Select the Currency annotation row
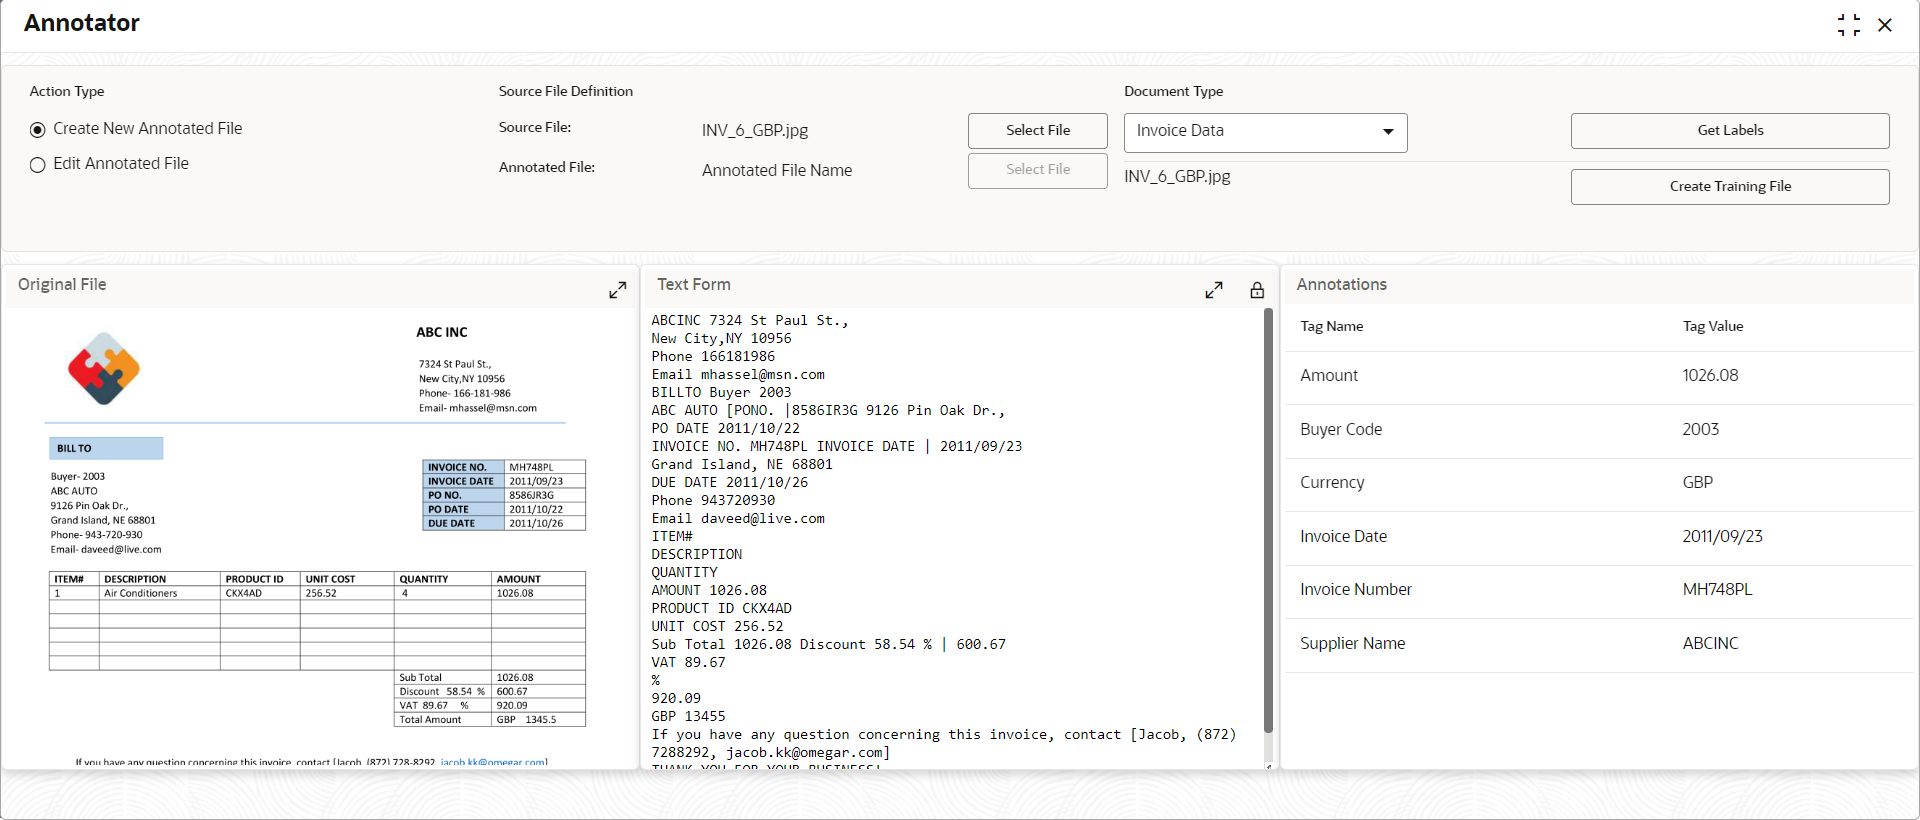The width and height of the screenshot is (1920, 820). pos(1598,483)
